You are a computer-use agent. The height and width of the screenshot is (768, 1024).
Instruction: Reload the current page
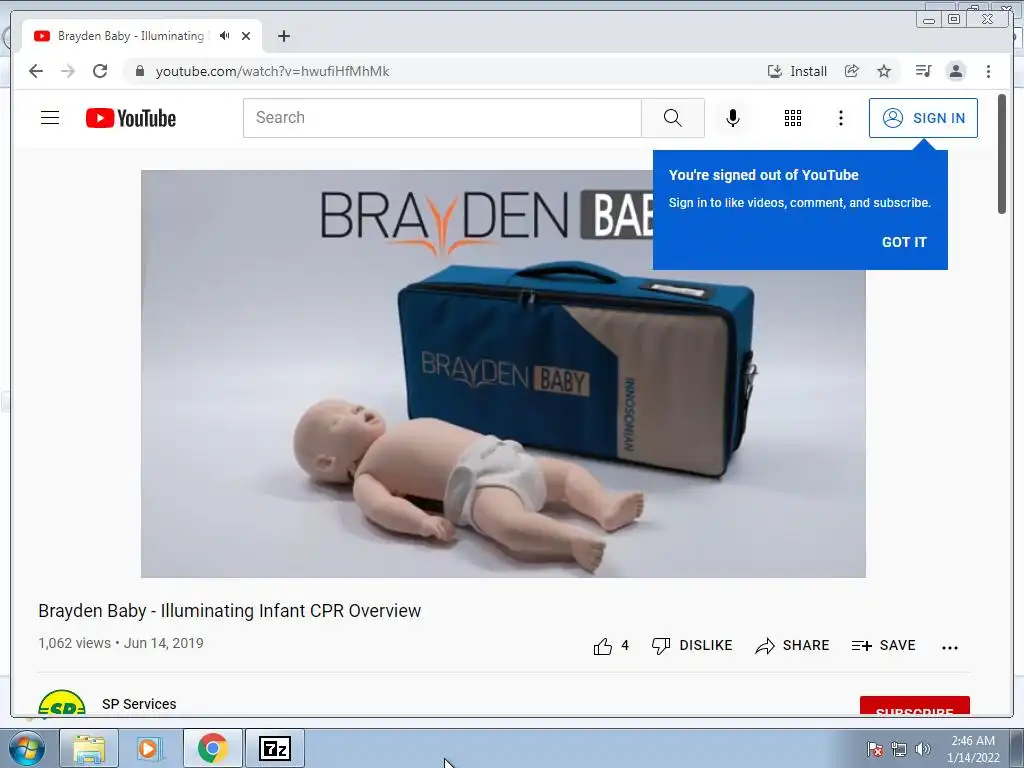100,71
